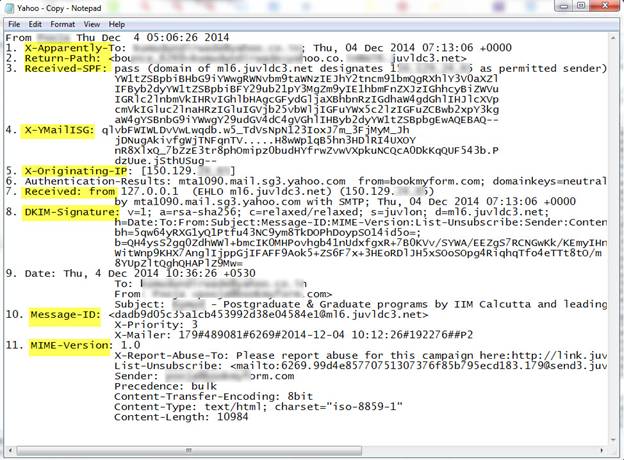Maximize the Notepad window
624x460 pixels.
581,6
